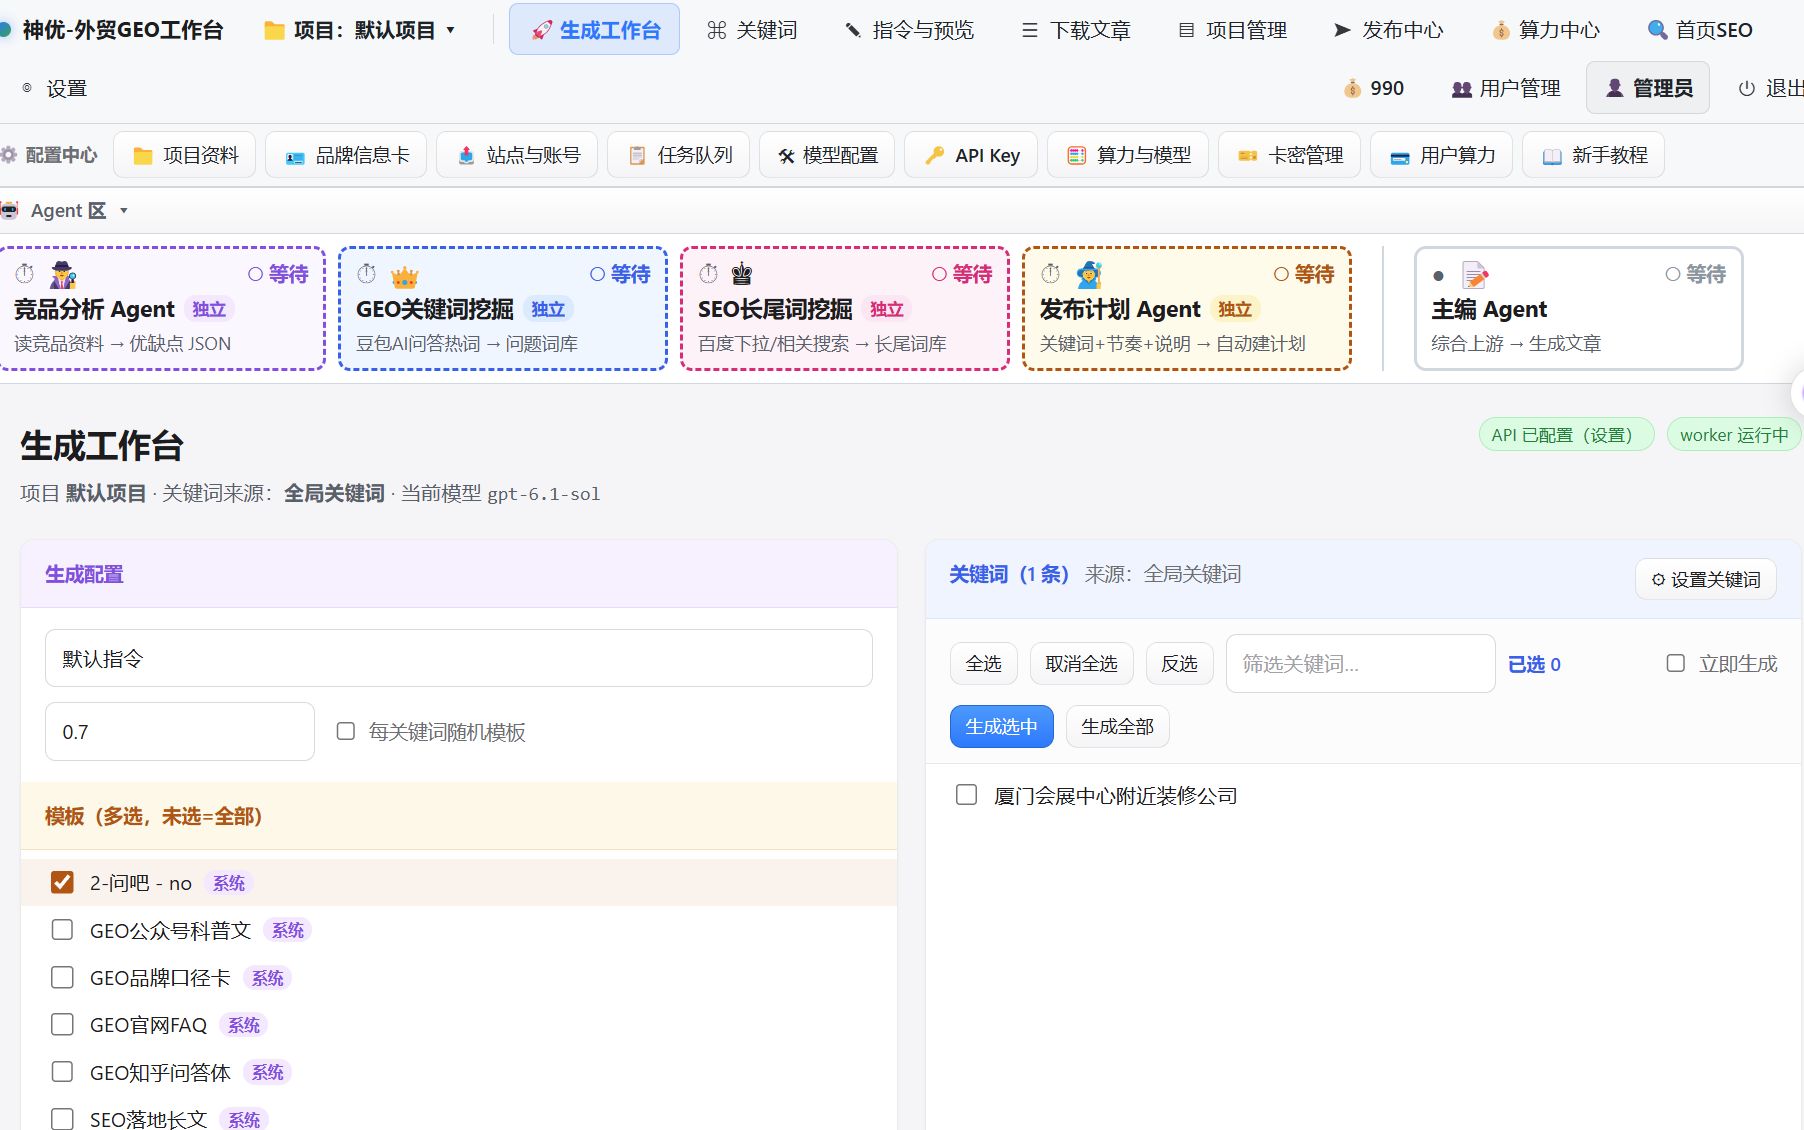The image size is (1804, 1130).
Task: Go to 发布中心 tab
Action: (1388, 30)
